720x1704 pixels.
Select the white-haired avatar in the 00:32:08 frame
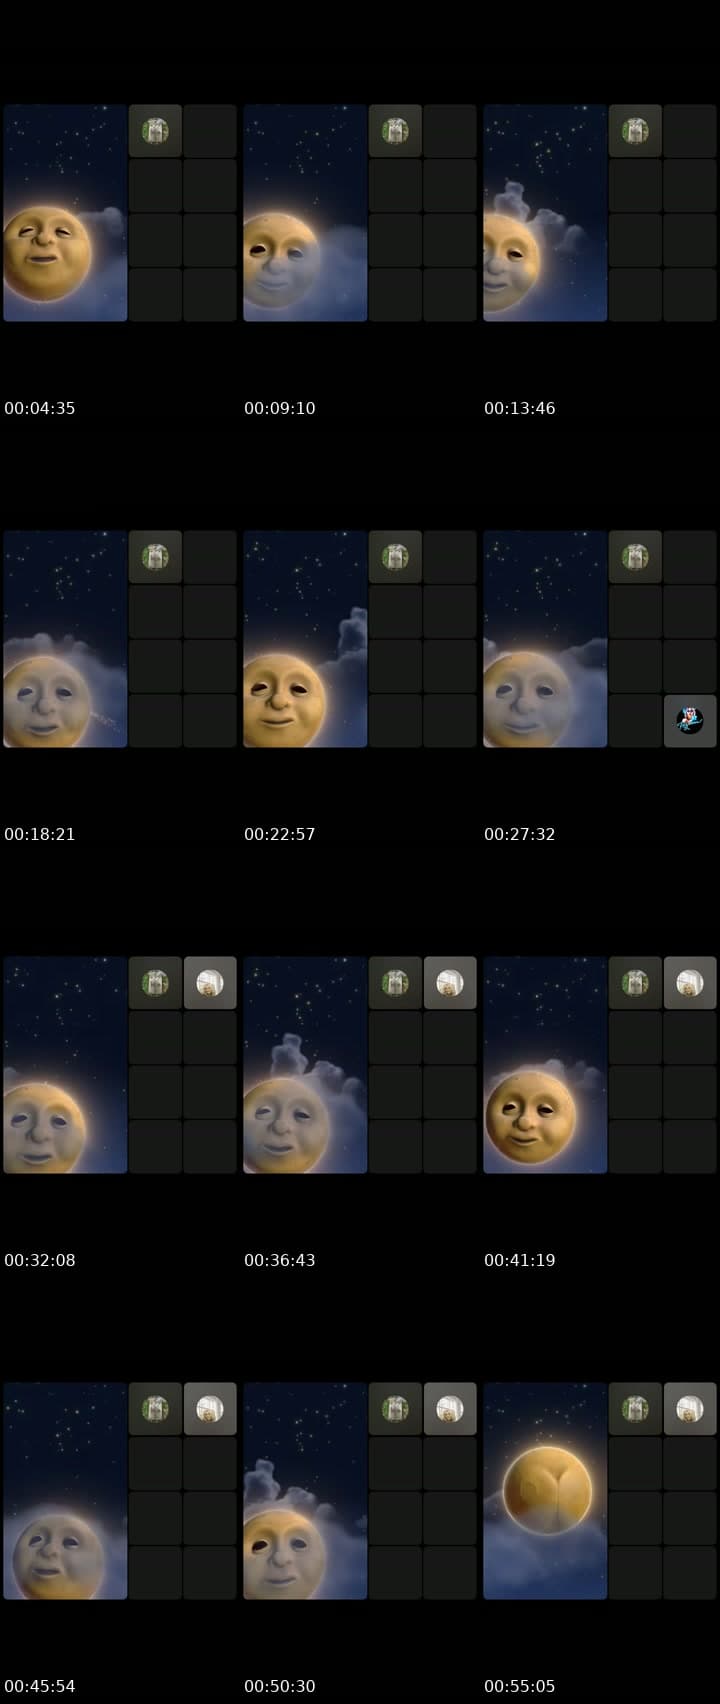(210, 983)
